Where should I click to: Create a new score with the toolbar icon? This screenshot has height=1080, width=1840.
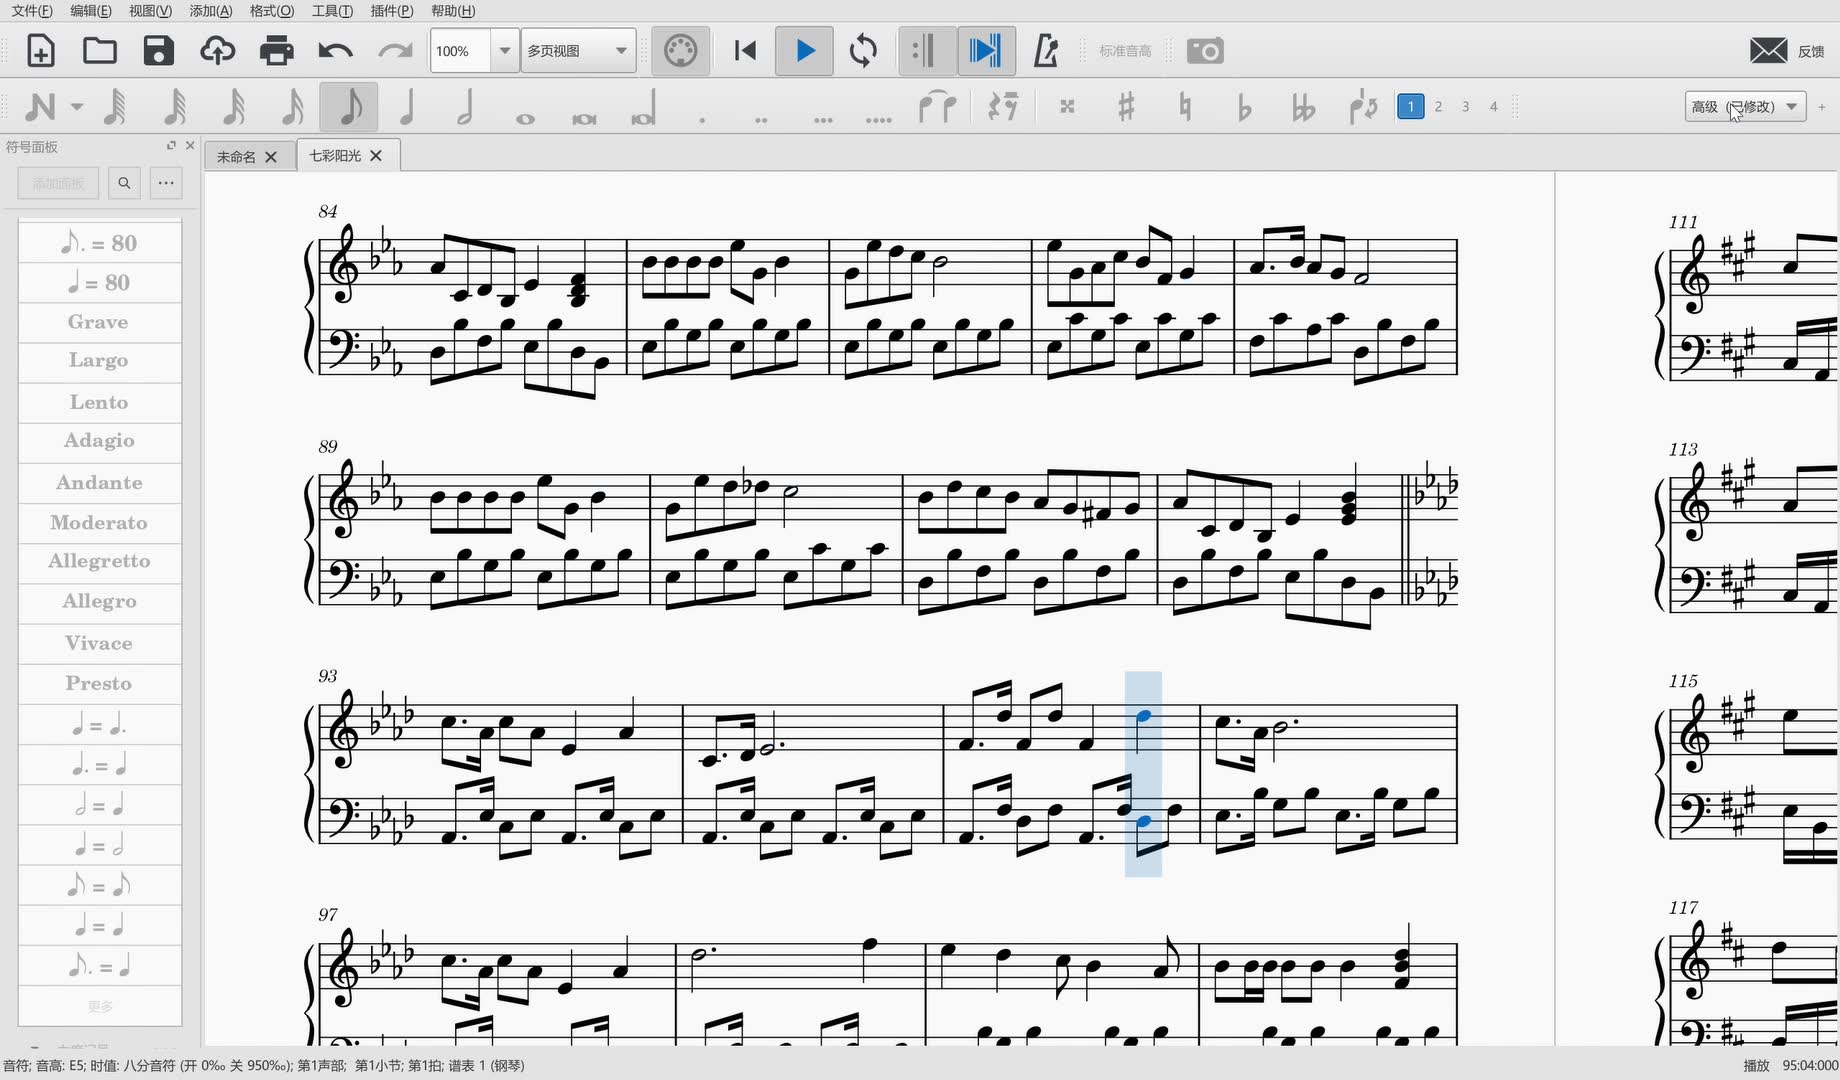41,51
